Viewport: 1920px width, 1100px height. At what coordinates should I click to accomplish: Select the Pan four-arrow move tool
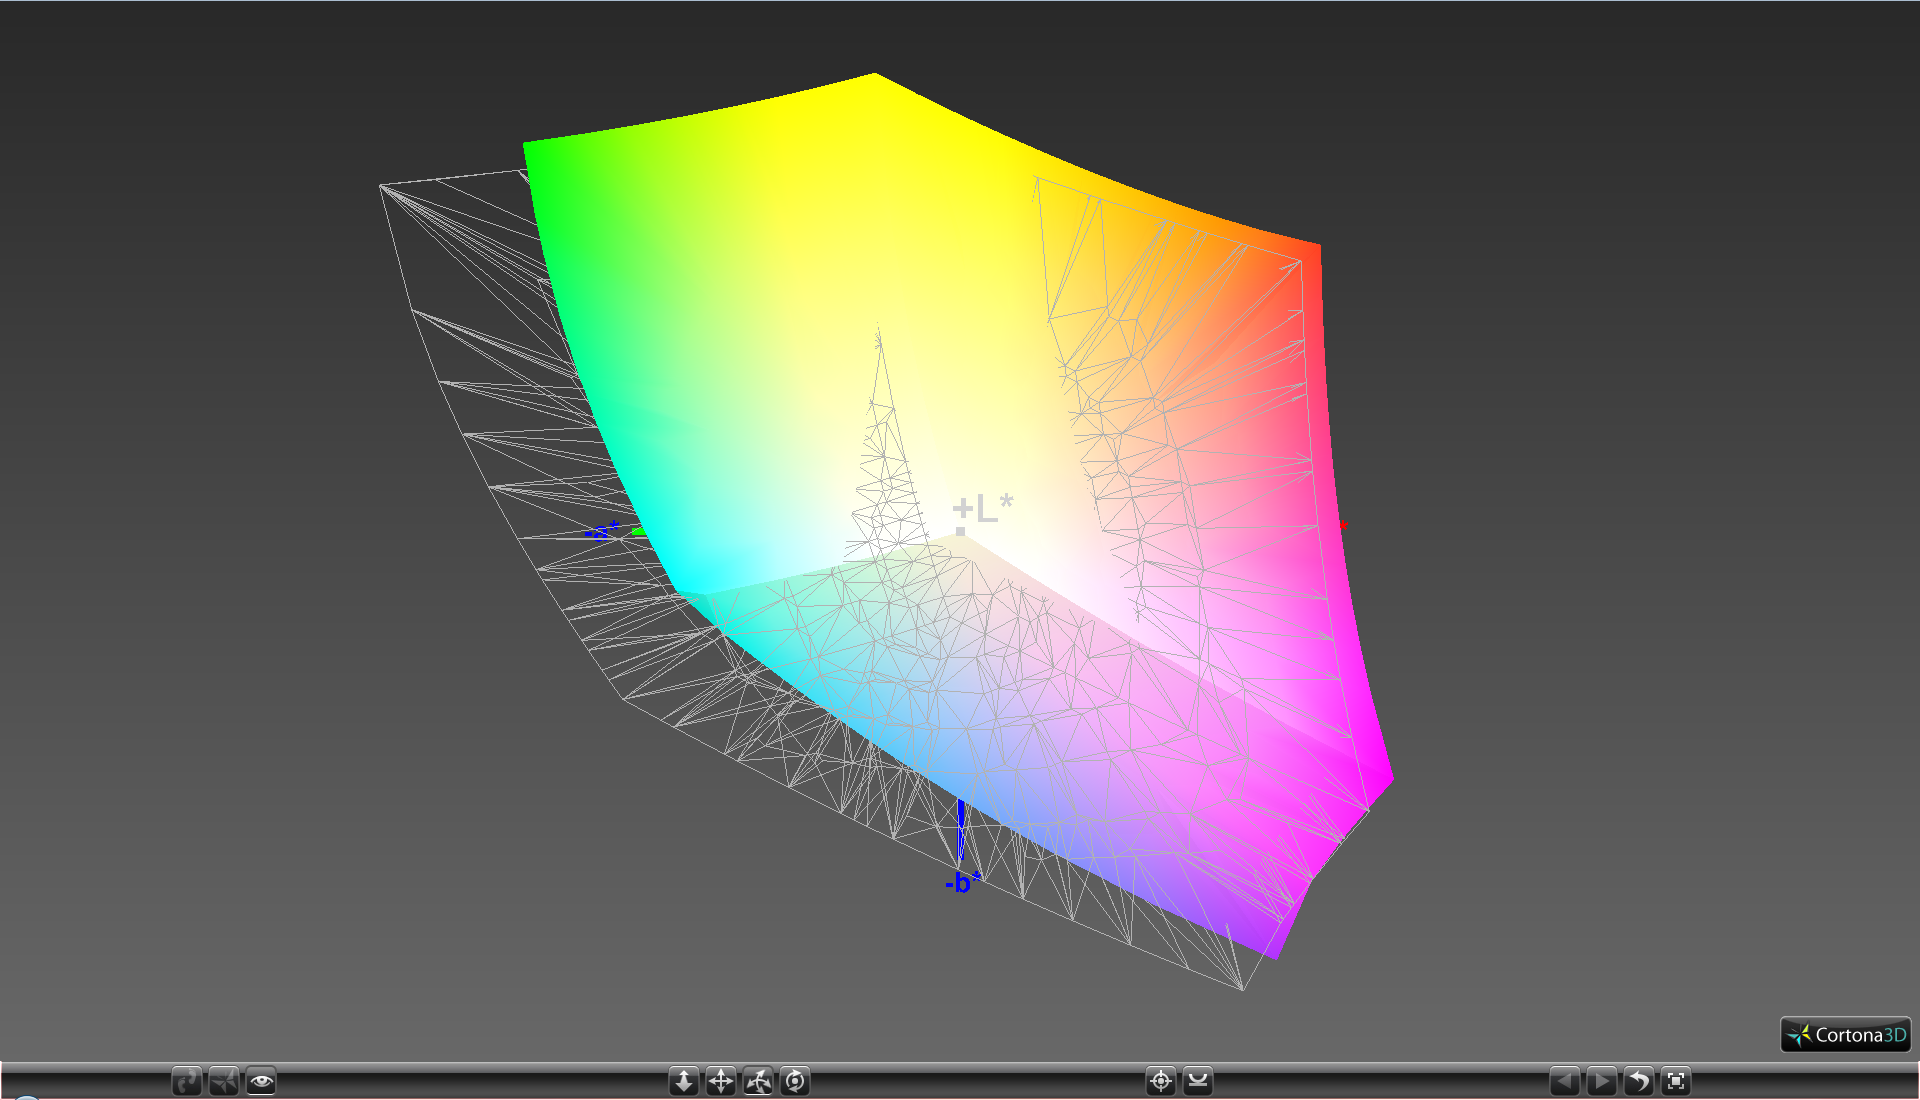coord(721,1081)
